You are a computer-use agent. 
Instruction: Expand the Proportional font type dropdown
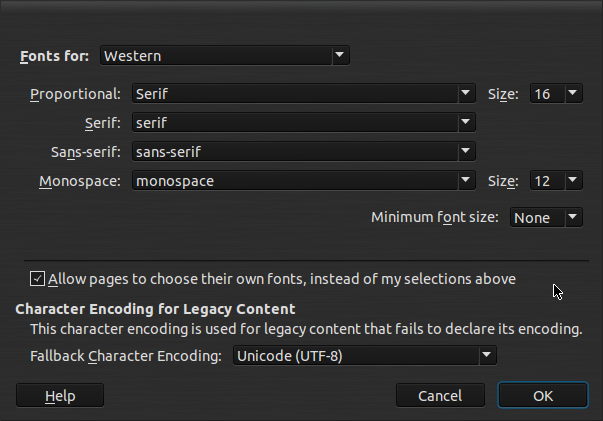(x=303, y=95)
